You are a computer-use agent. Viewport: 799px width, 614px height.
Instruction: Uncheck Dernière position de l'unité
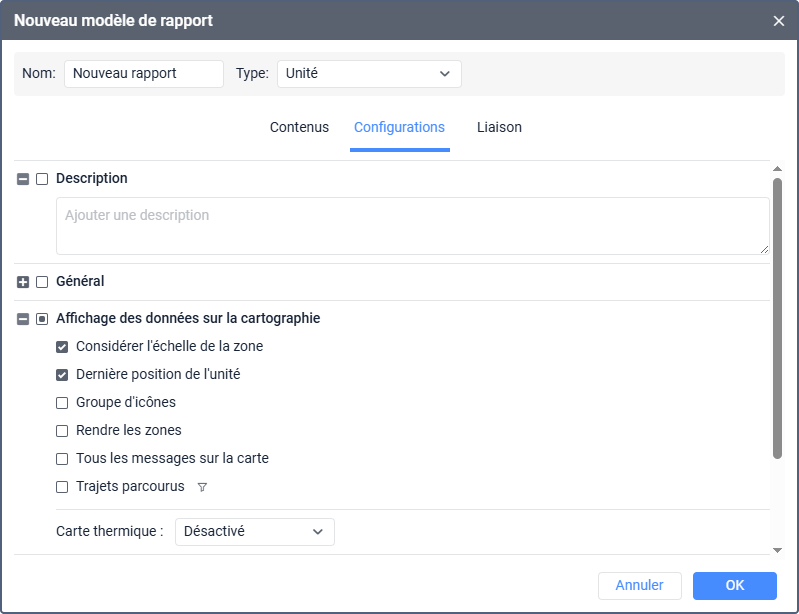pos(62,375)
